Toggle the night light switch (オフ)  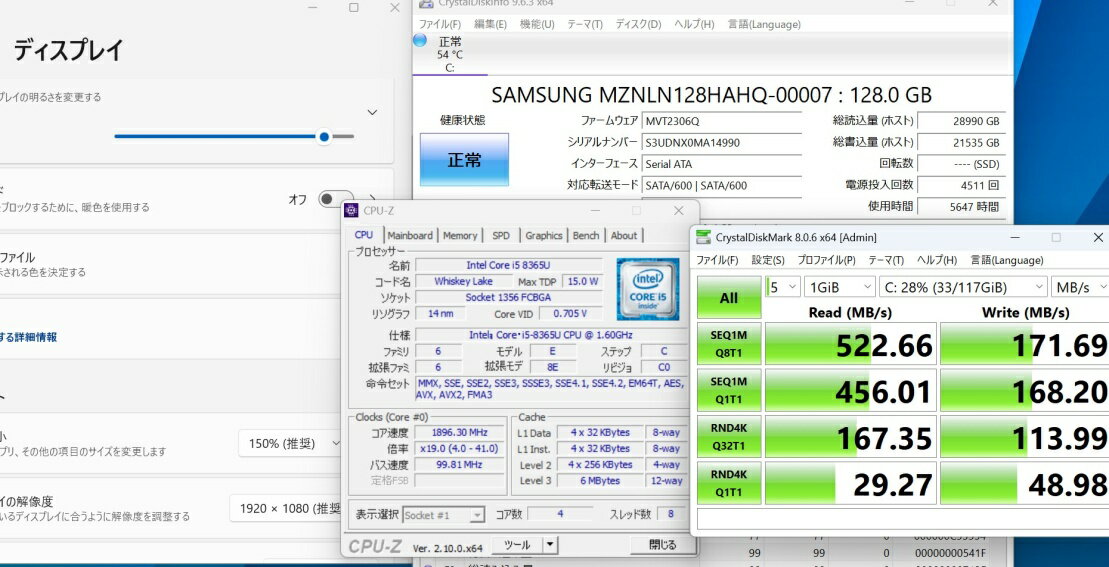coord(335,199)
